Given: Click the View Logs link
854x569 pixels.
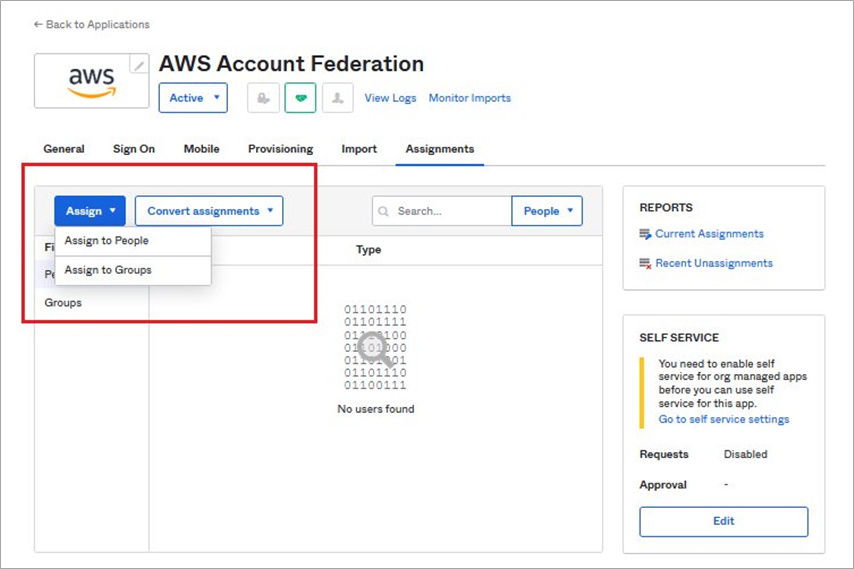Looking at the screenshot, I should (391, 98).
